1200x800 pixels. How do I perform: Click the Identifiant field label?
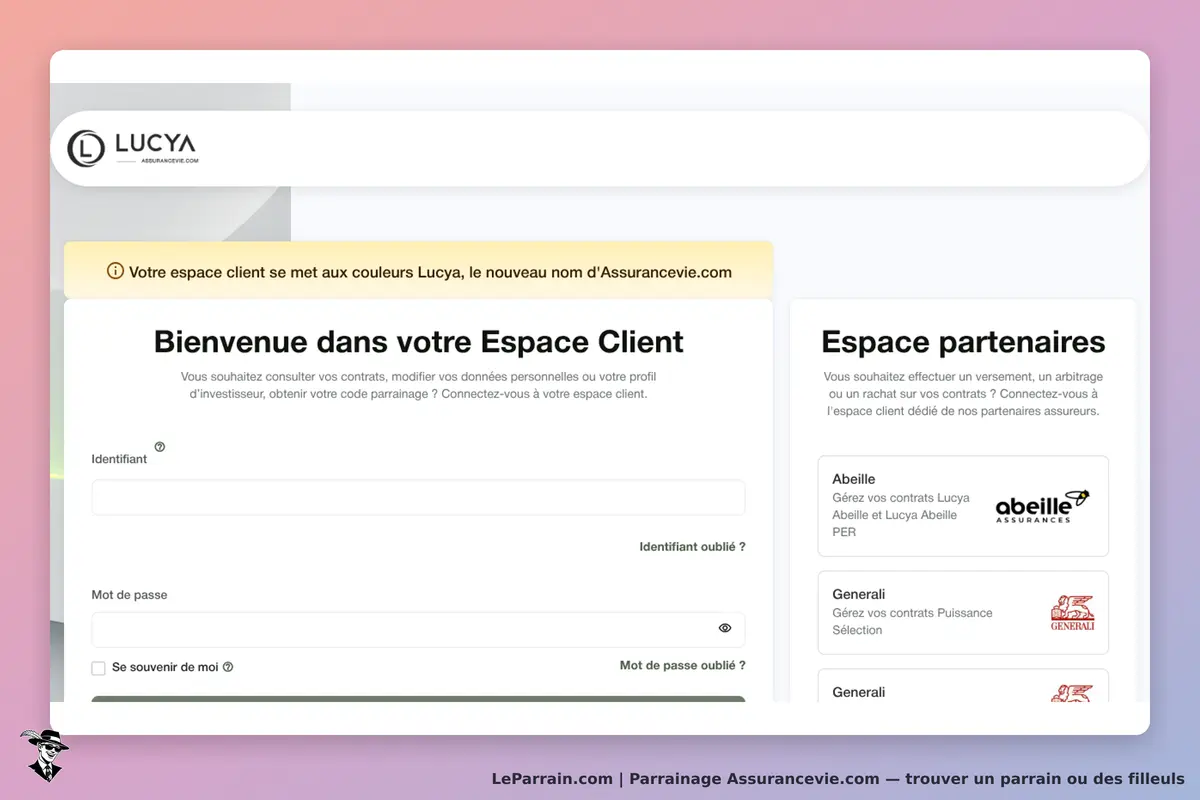[119, 459]
